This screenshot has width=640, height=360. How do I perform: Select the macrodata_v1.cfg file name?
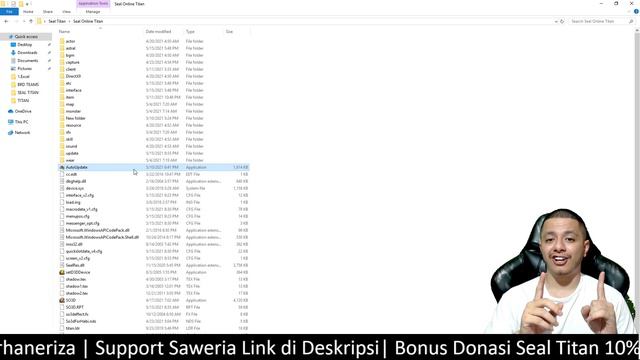click(82, 209)
